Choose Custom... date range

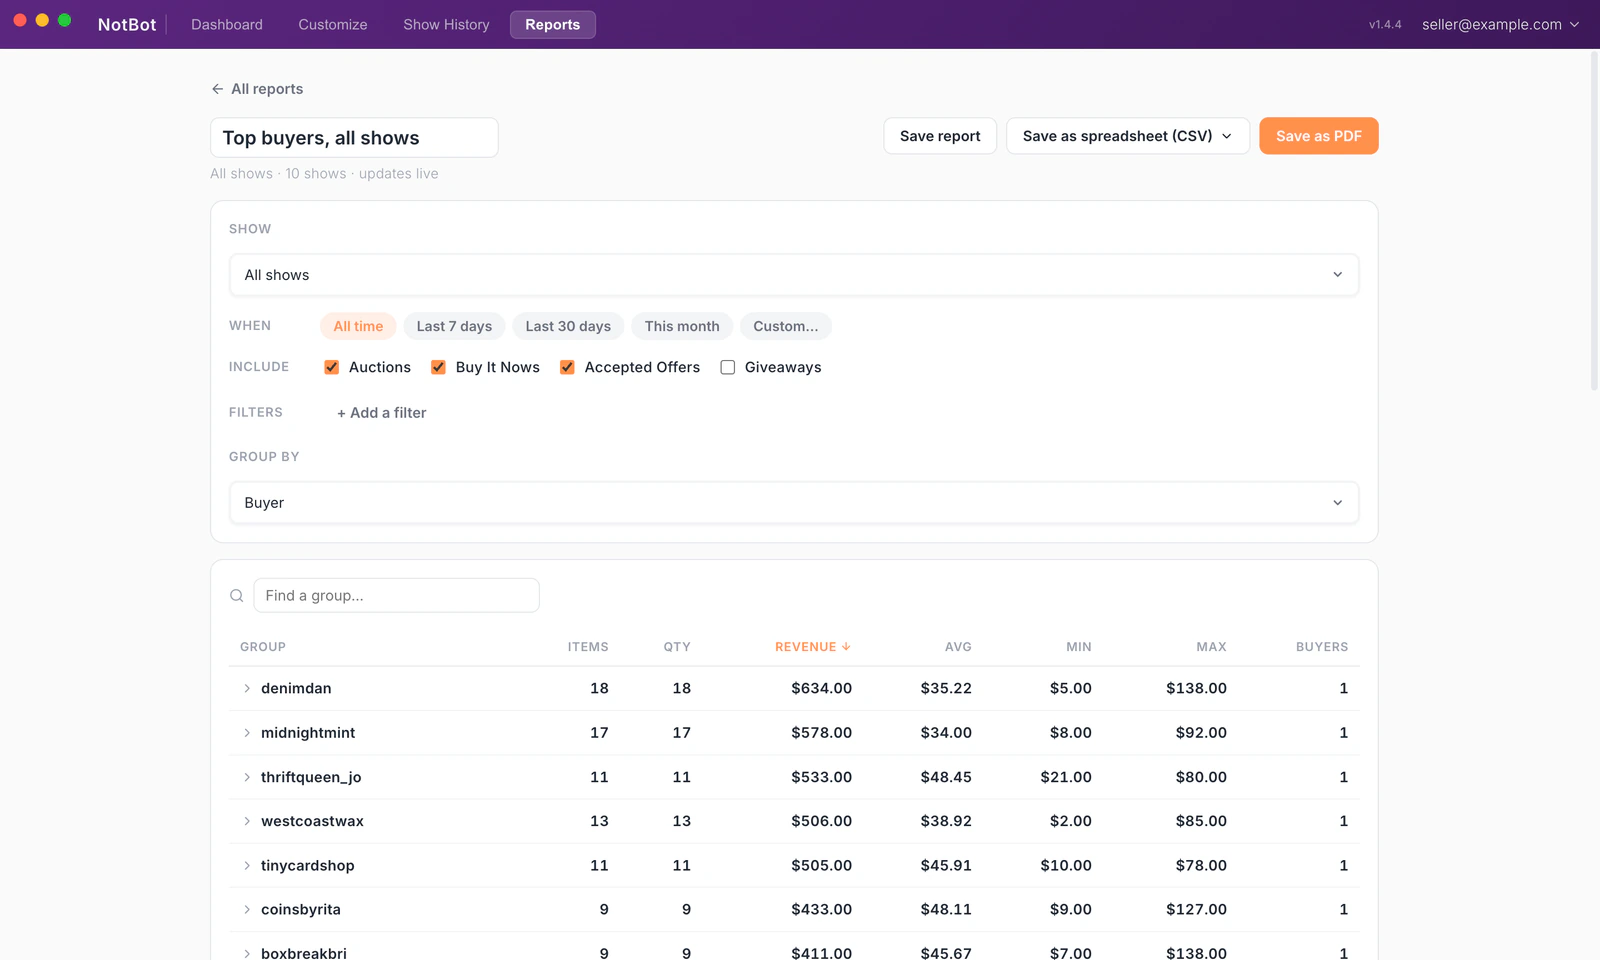click(785, 326)
